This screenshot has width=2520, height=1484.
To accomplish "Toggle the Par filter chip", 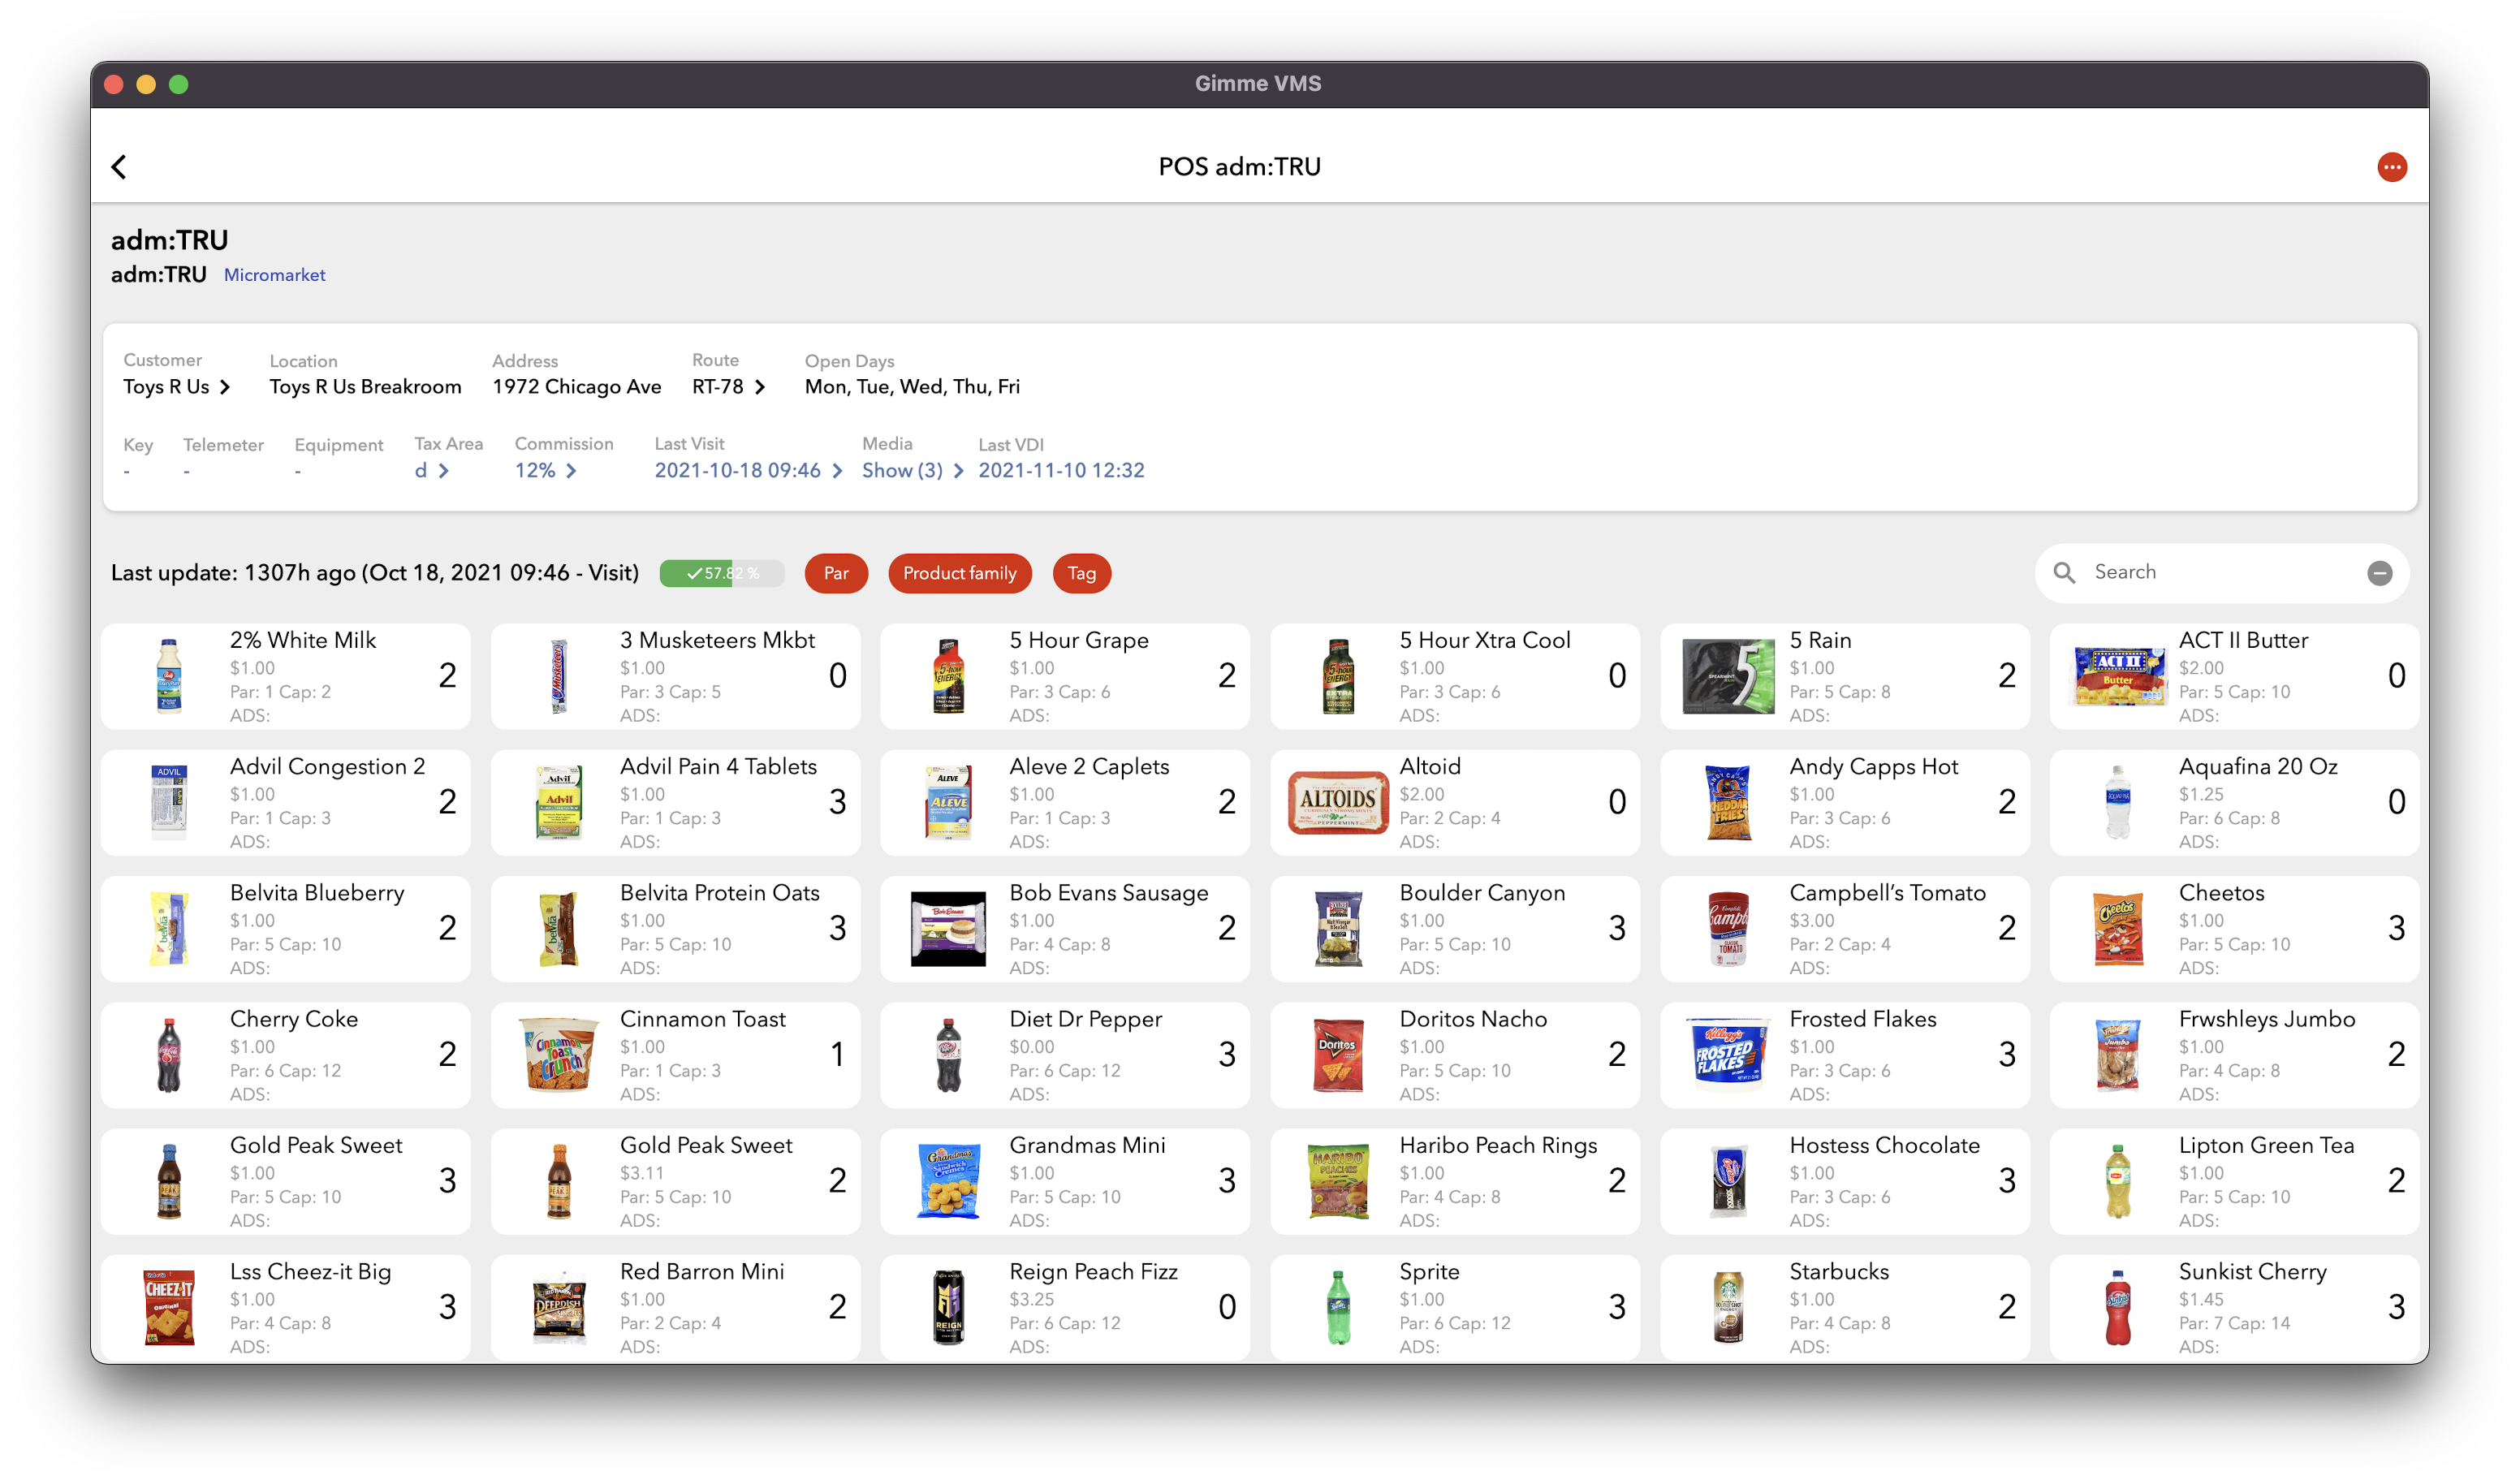I will point(836,573).
